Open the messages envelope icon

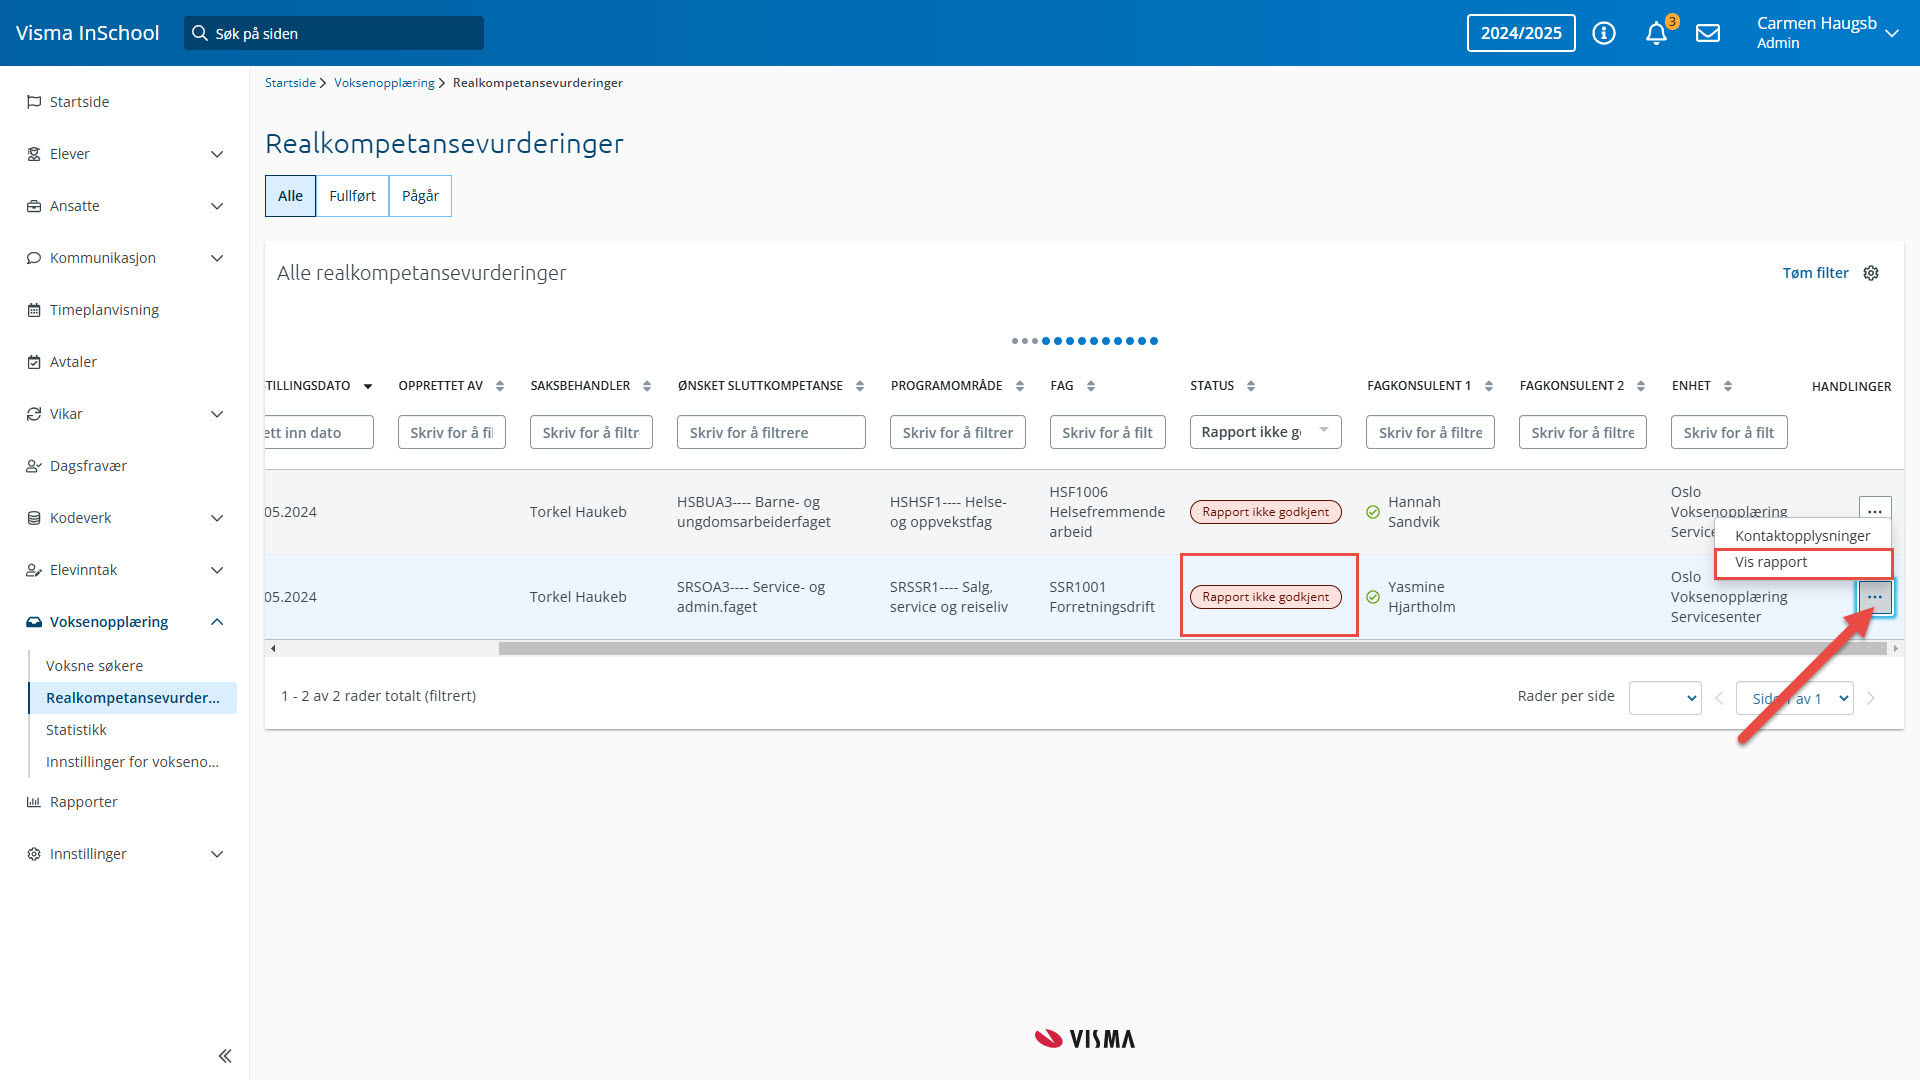coord(1708,33)
